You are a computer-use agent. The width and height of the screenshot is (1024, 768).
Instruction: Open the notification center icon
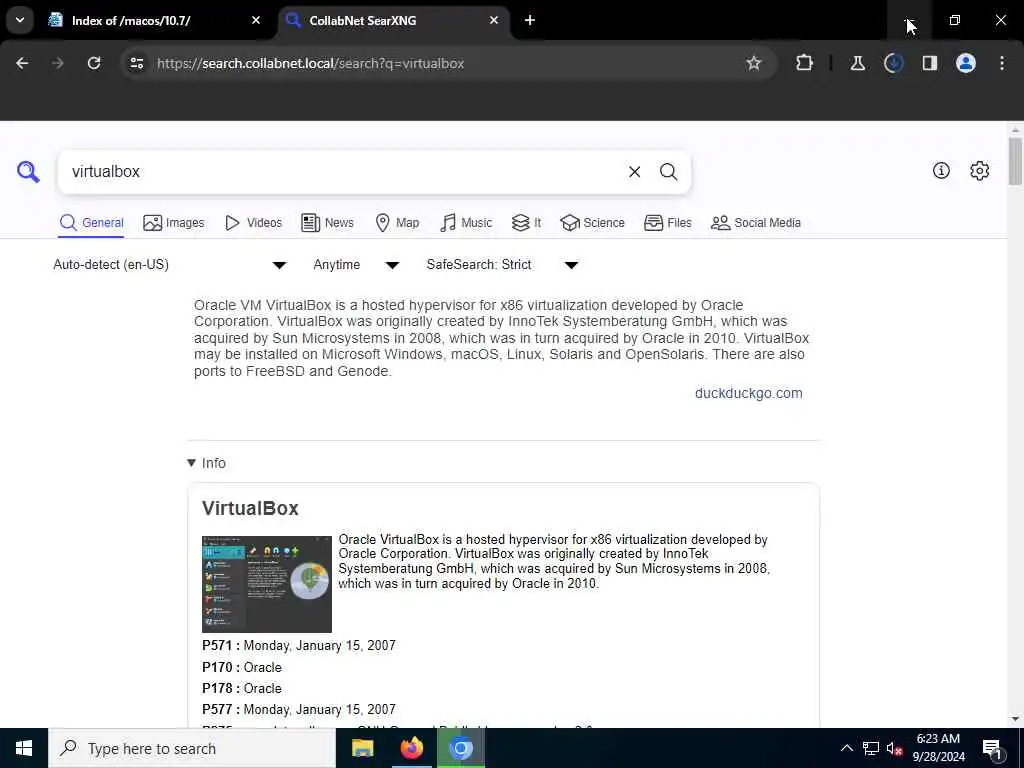[993, 748]
